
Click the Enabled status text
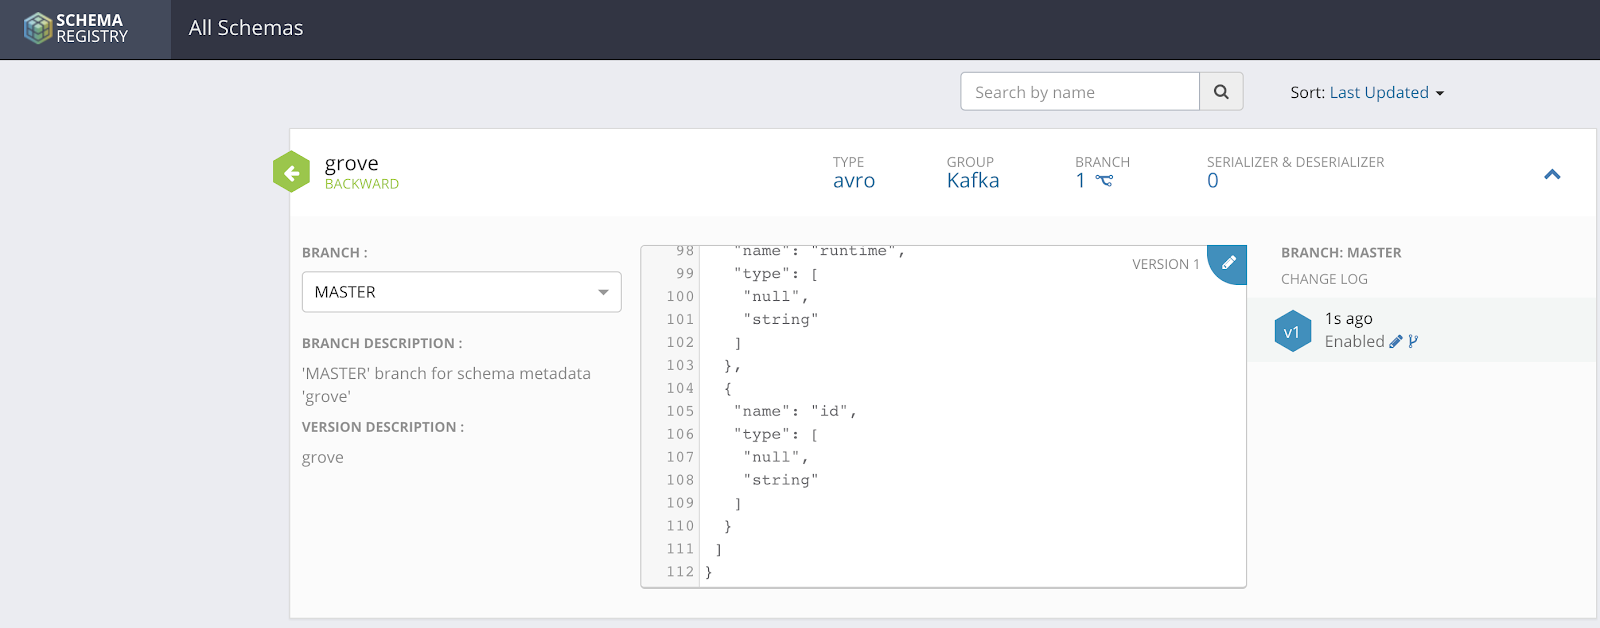point(1354,342)
